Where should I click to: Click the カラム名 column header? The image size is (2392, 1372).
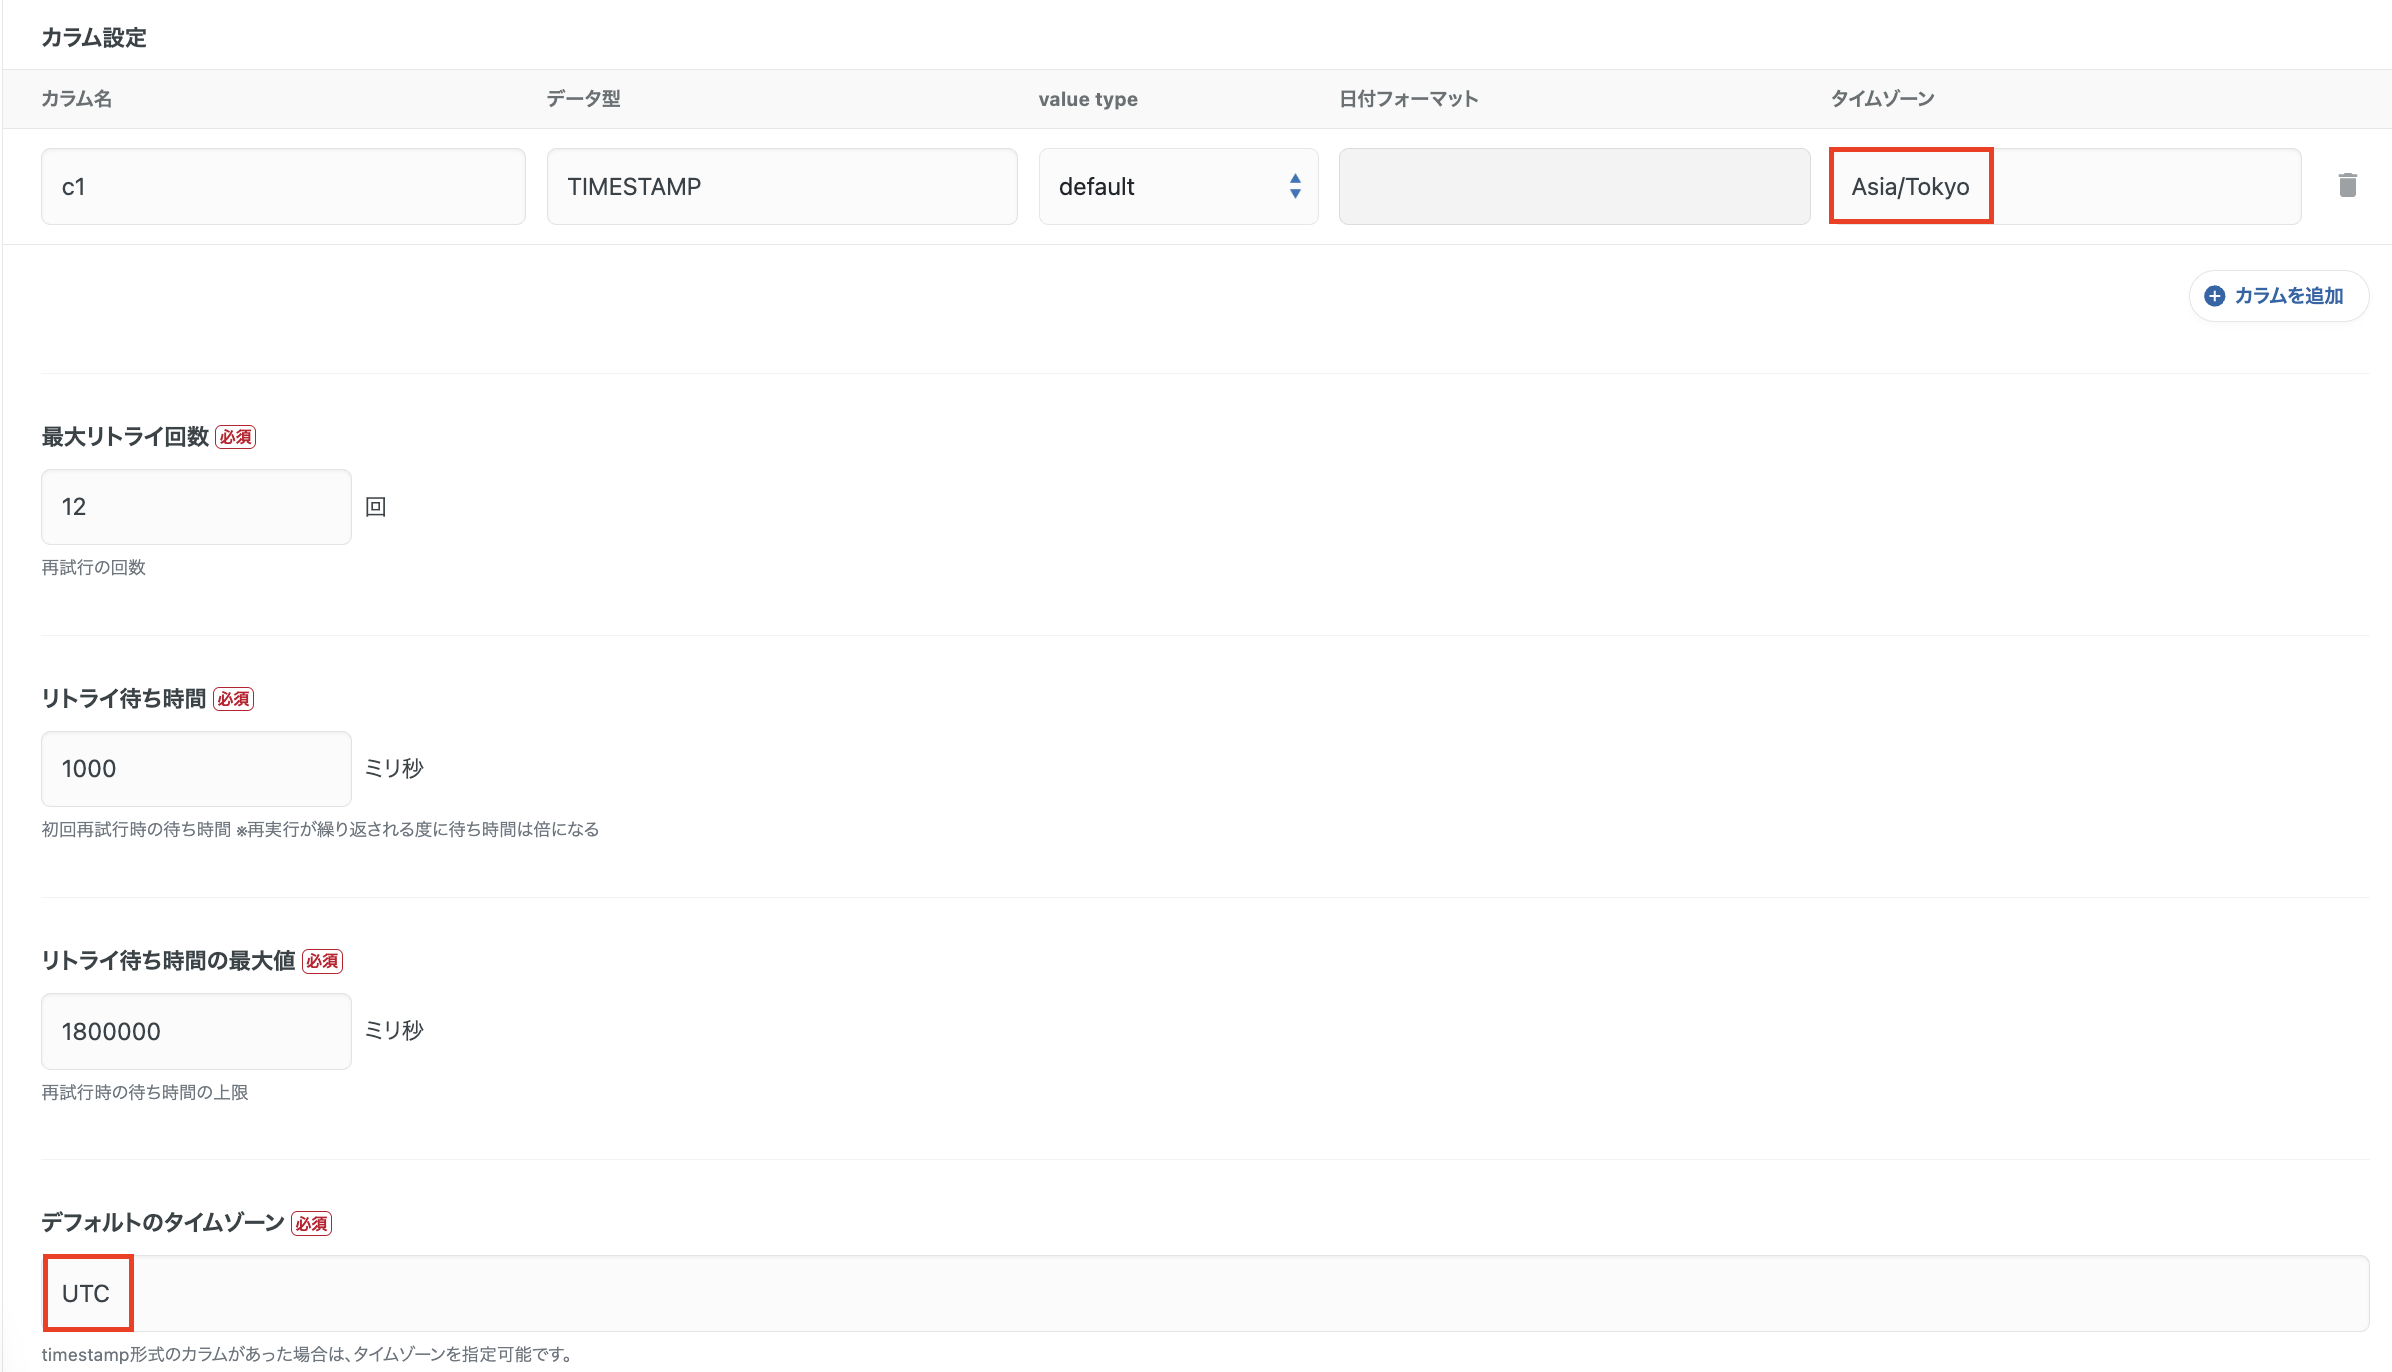pyautogui.click(x=76, y=99)
